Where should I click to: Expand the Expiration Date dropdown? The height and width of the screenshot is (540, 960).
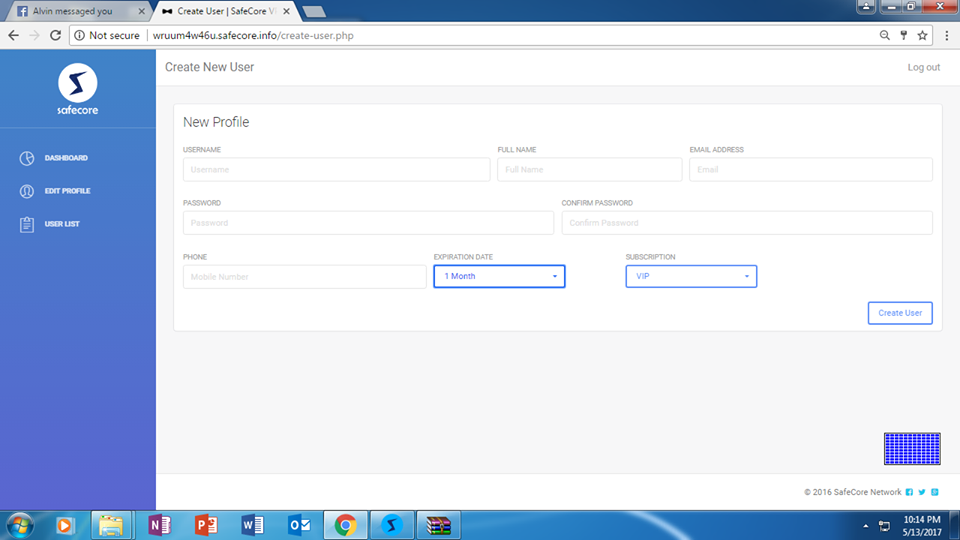click(499, 276)
